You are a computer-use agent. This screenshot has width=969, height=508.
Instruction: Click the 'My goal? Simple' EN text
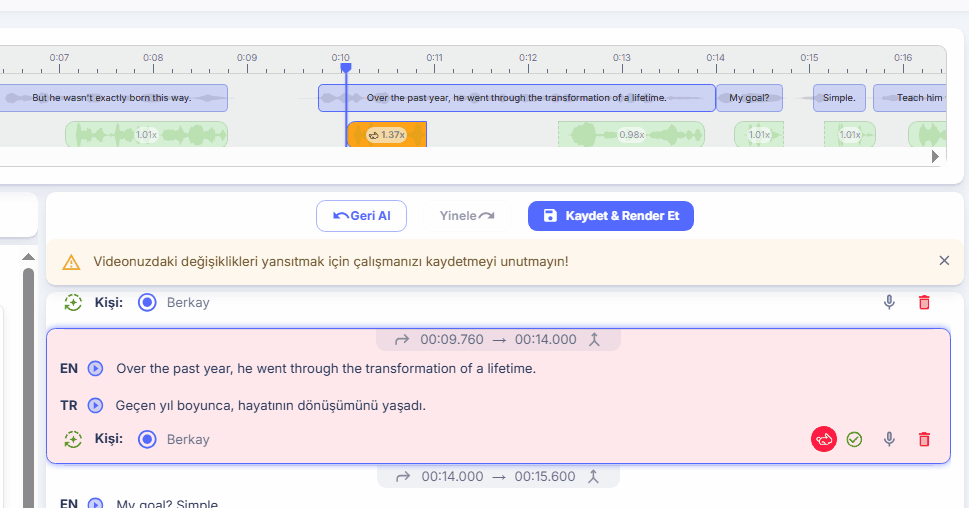coord(167,504)
